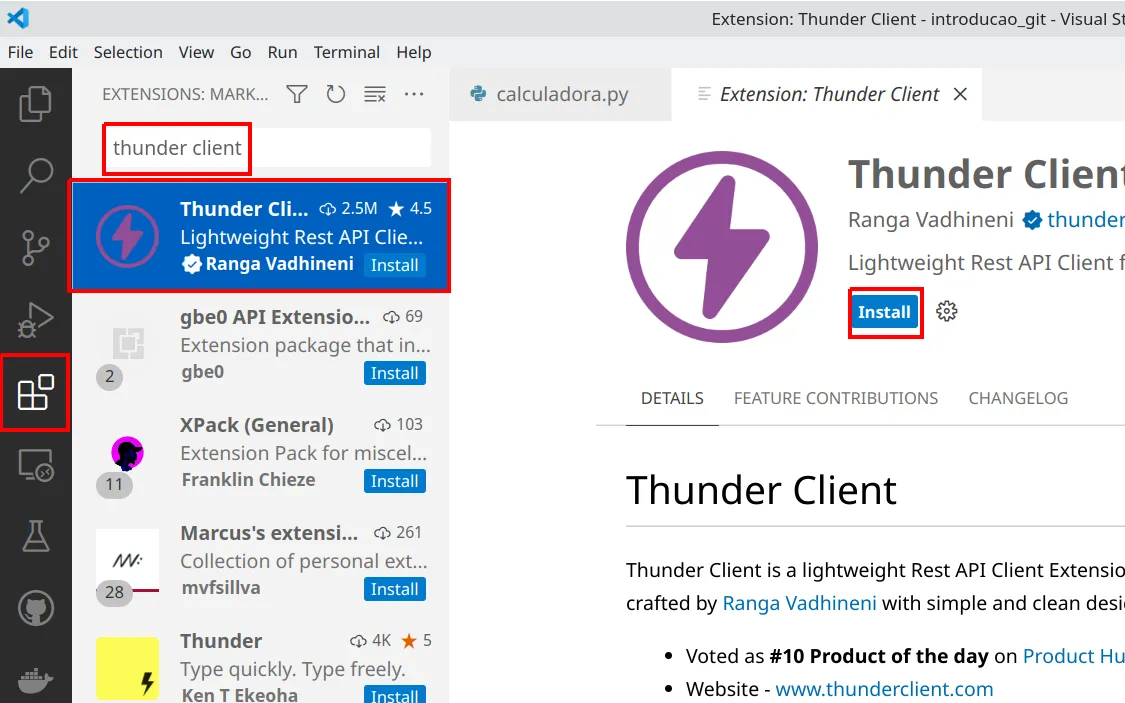Click the manage gear next to Install
The width and height of the screenshot is (1125, 703).
pyautogui.click(x=946, y=311)
